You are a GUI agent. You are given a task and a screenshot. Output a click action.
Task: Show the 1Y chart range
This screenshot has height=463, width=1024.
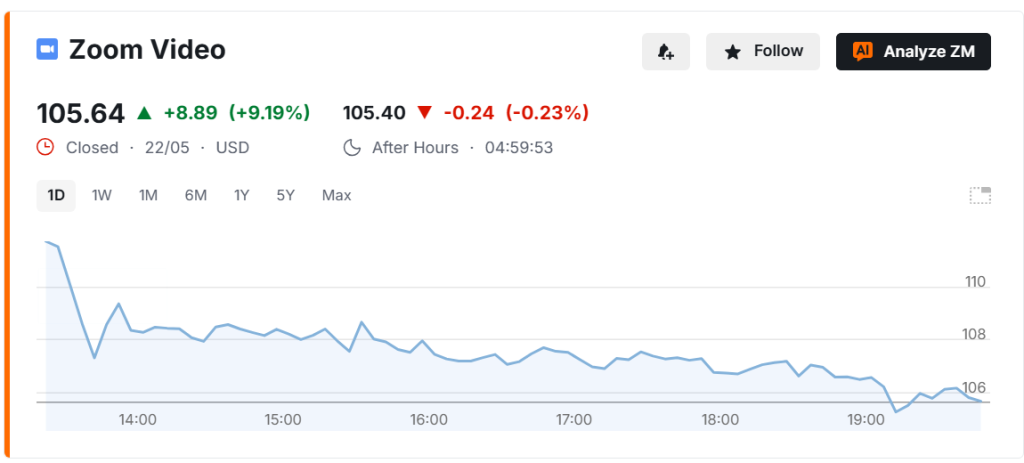pyautogui.click(x=242, y=195)
